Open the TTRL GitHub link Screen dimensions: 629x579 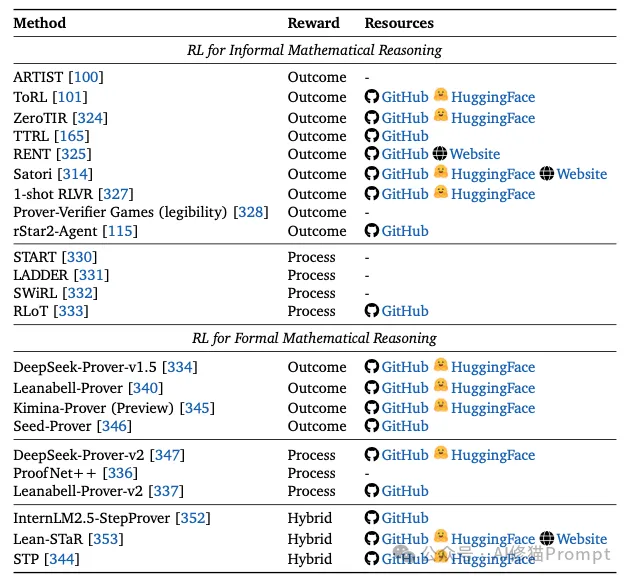[404, 136]
